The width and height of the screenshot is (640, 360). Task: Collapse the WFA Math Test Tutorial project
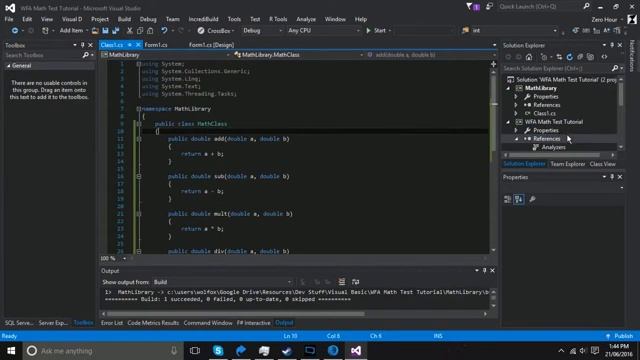508,122
